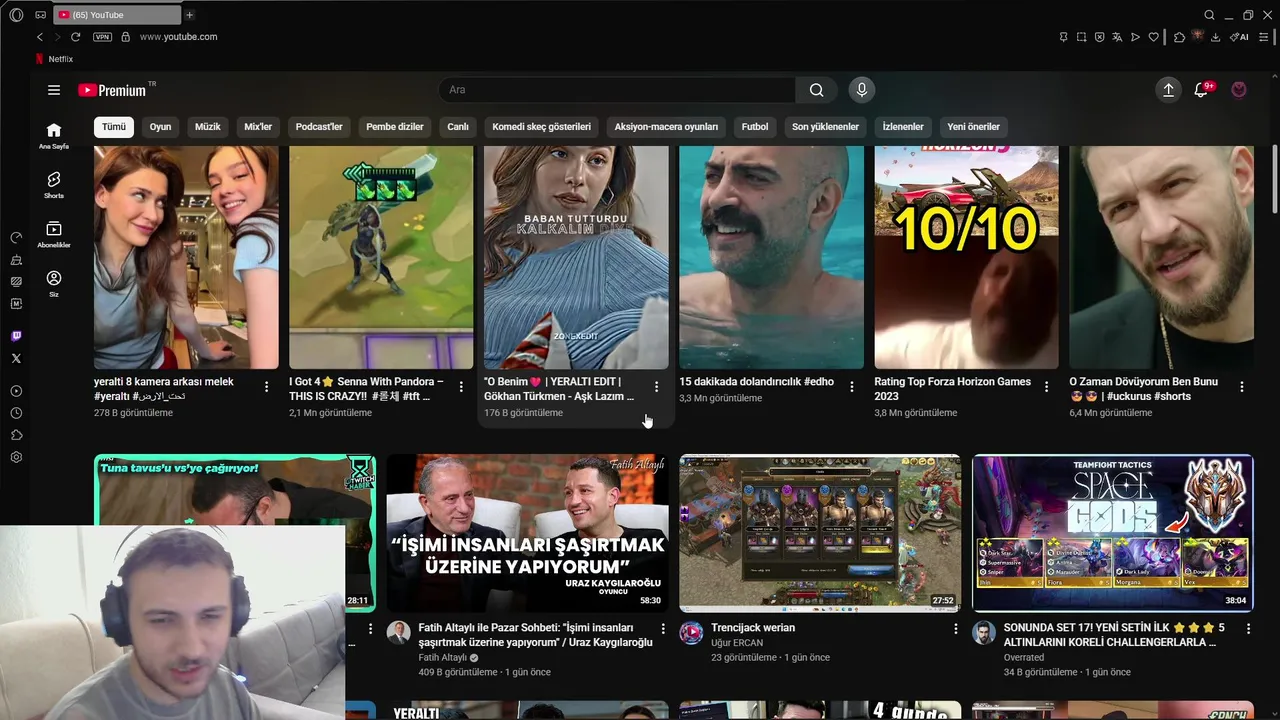Open the upload/create video button
This screenshot has width=1280, height=720.
1168,90
